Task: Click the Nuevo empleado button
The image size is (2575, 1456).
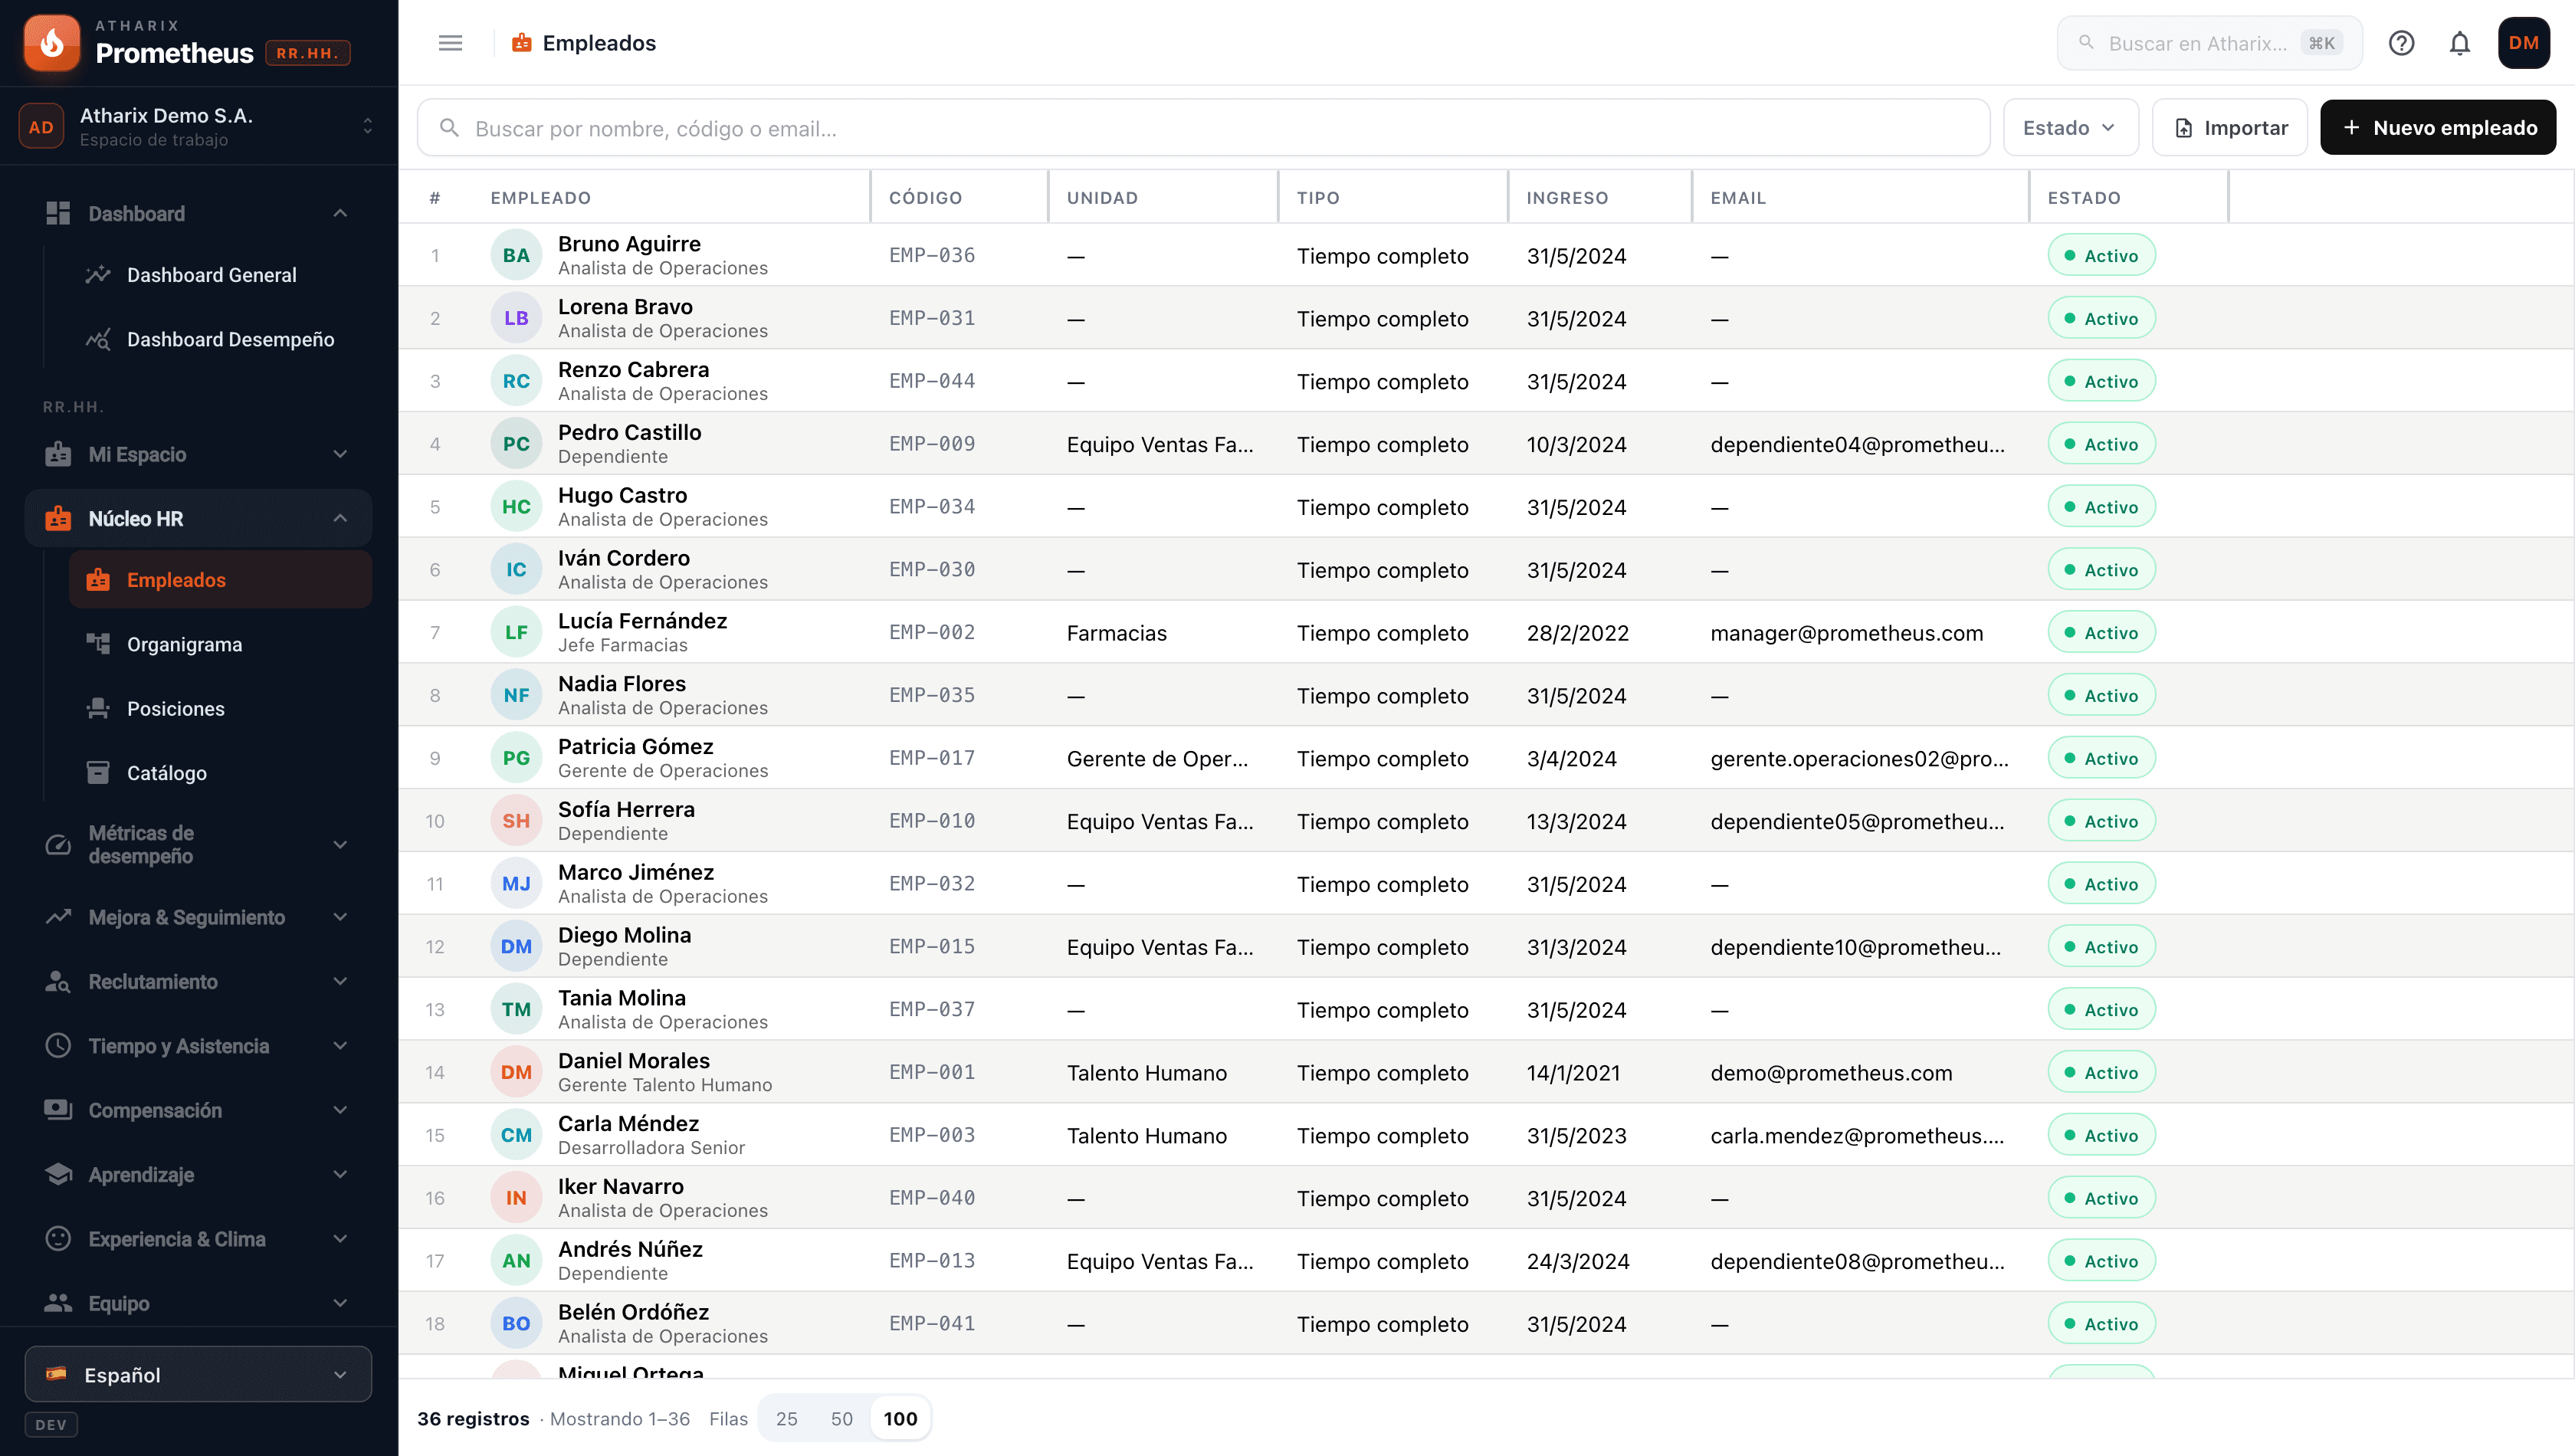Action: pyautogui.click(x=2437, y=127)
